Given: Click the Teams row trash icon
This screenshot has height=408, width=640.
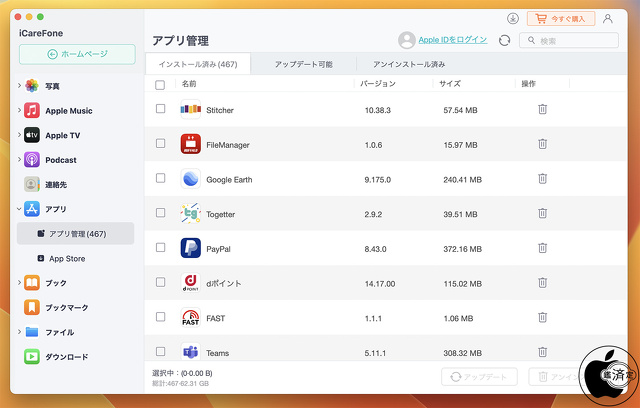Looking at the screenshot, I should pyautogui.click(x=542, y=352).
